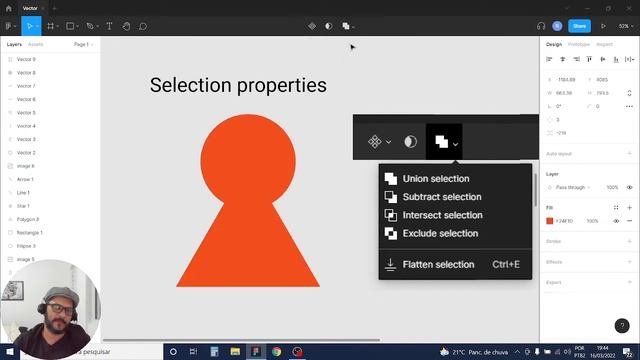Click the headphones audio icon
This screenshot has width=640, height=360.
coord(541,26)
